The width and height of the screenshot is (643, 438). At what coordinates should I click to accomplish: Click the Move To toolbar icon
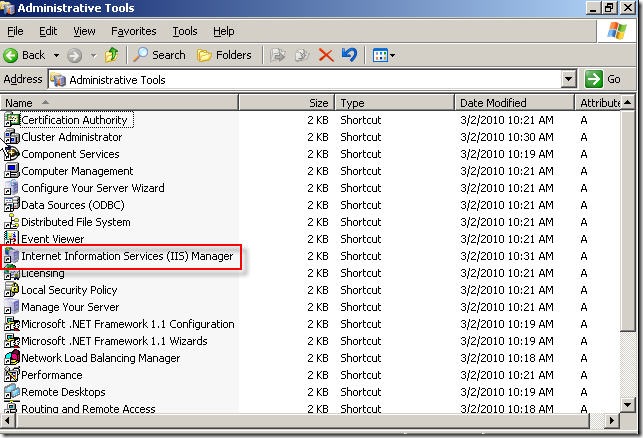[x=278, y=55]
